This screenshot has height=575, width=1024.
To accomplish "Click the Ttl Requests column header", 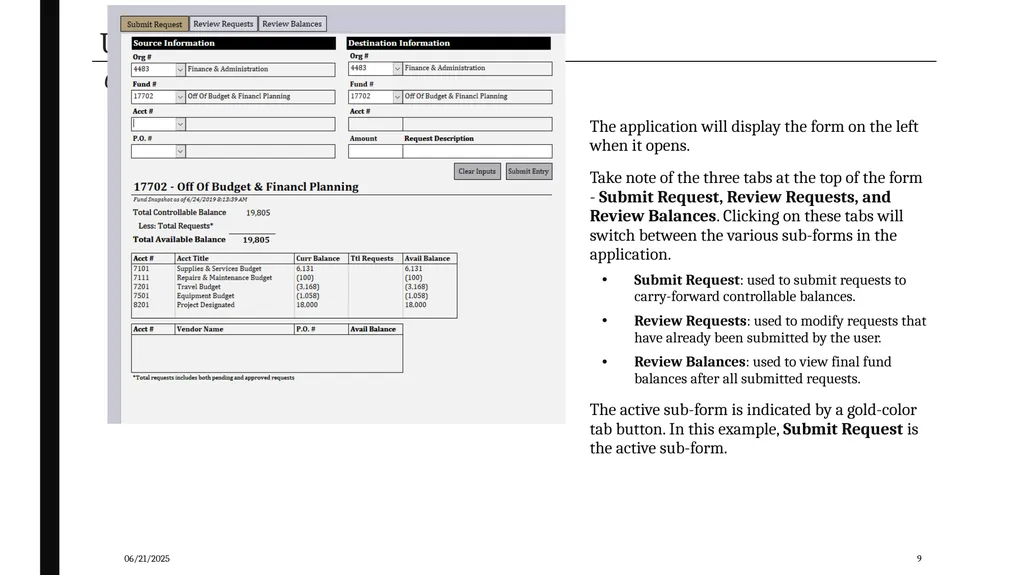I will pos(376,259).
